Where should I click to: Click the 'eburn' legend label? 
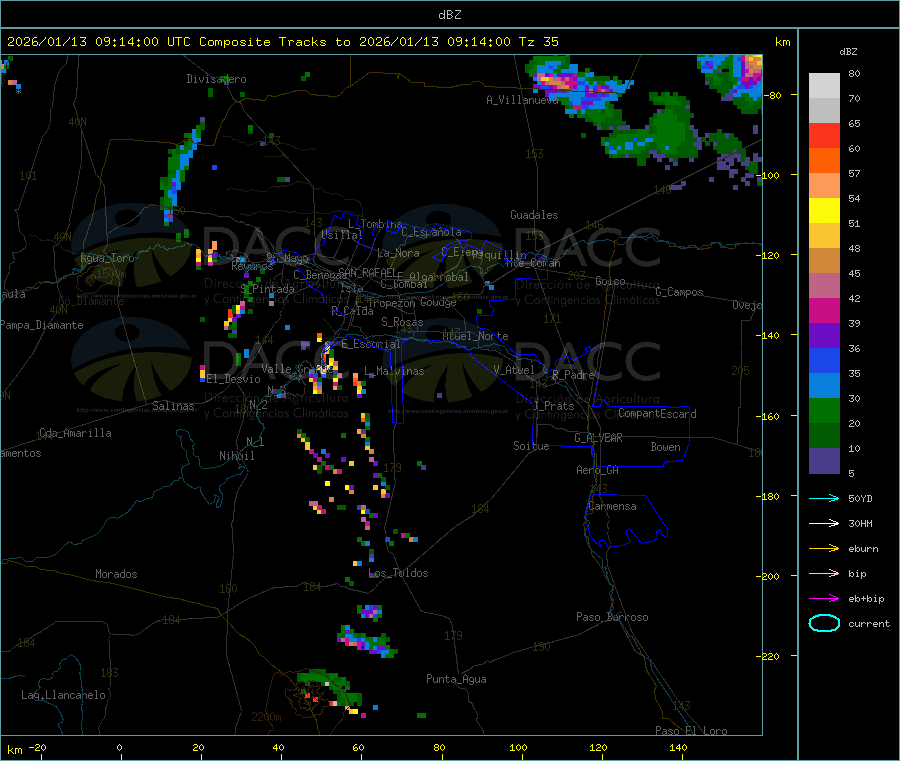pos(863,549)
